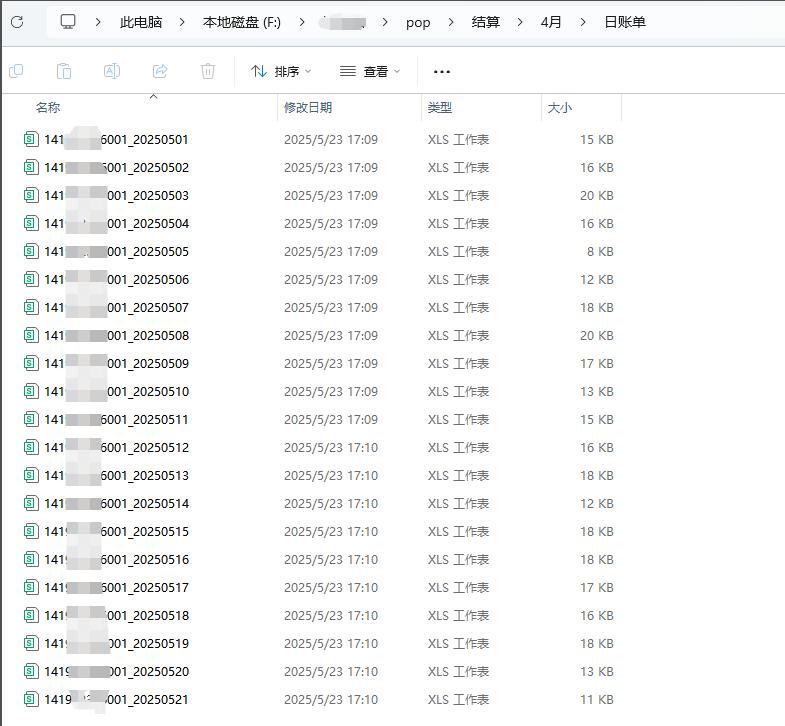Click XLS 工作表 type of file _20250508

tap(458, 335)
